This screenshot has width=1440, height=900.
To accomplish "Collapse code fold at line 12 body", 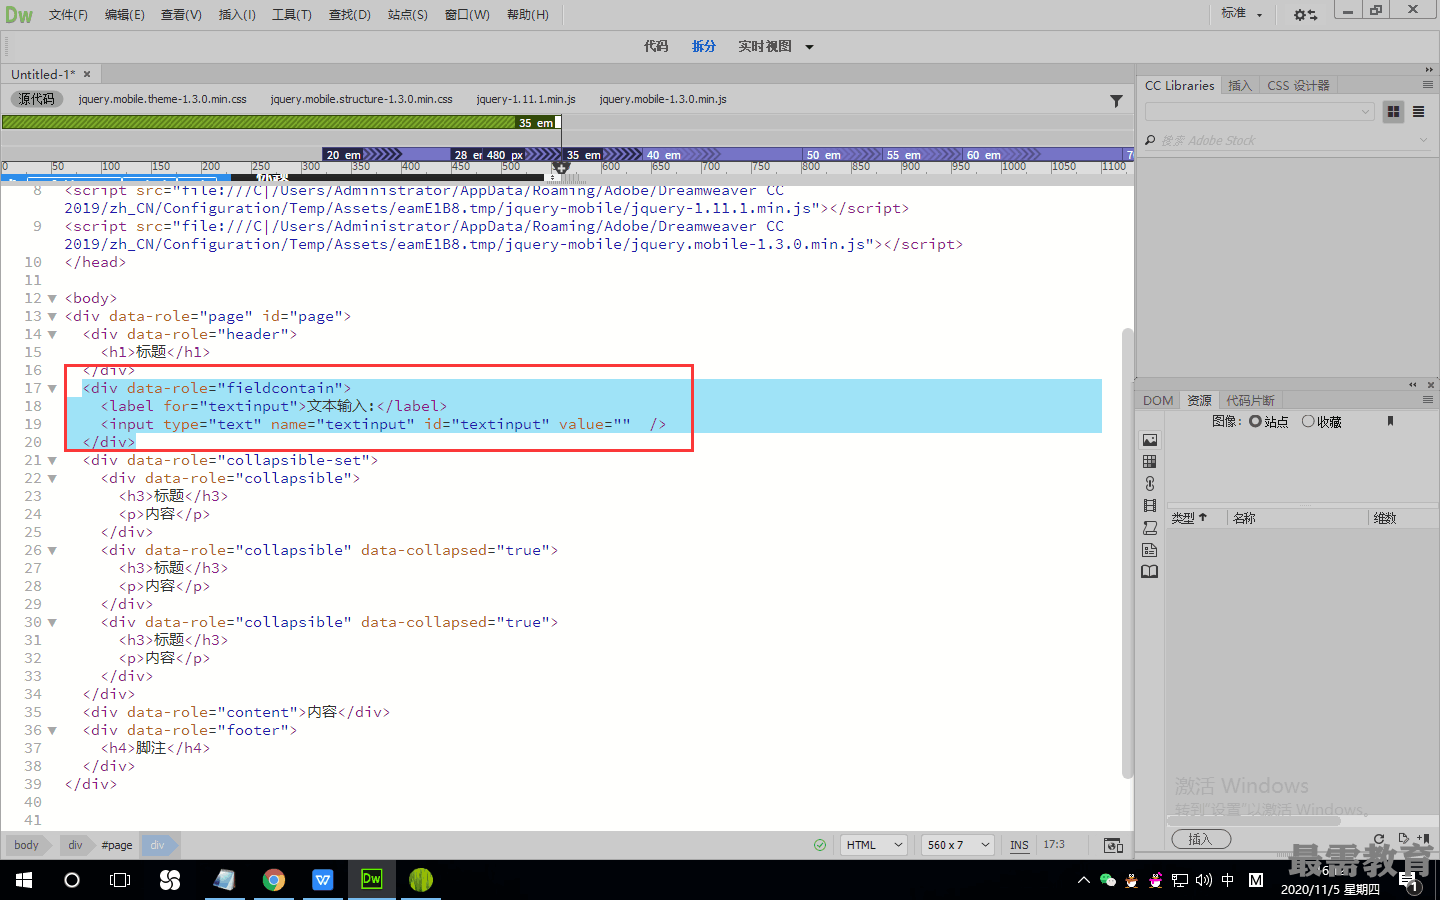I will tap(52, 298).
